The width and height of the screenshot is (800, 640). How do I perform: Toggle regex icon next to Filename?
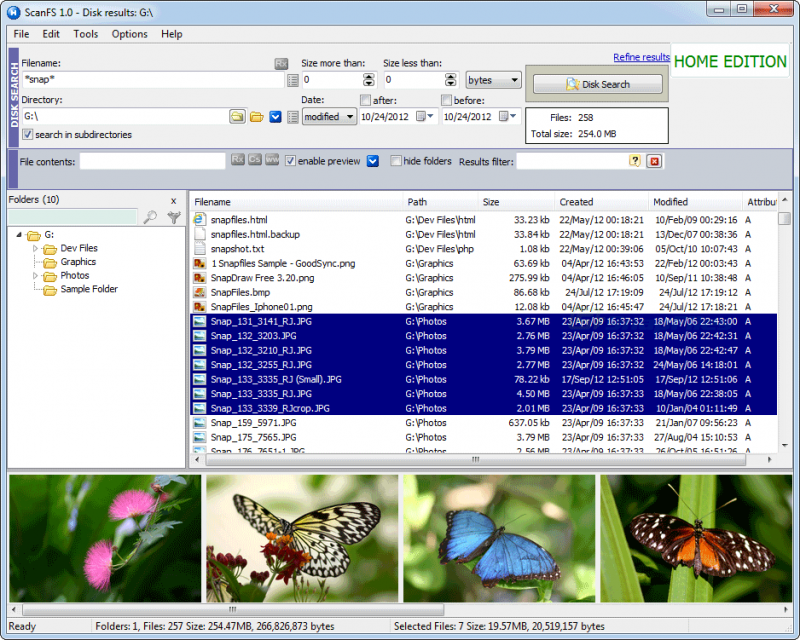[281, 64]
